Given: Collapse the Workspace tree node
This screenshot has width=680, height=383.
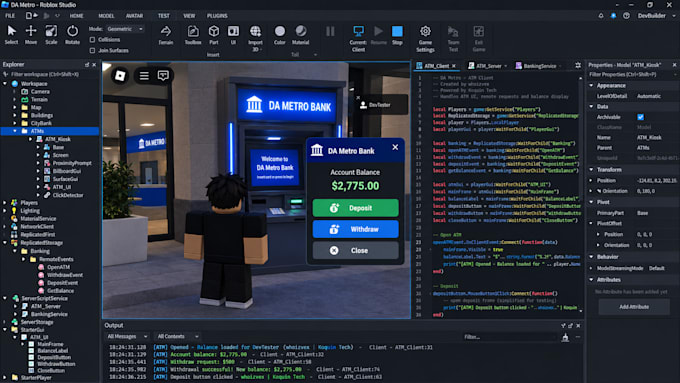Looking at the screenshot, I should (x=5, y=83).
